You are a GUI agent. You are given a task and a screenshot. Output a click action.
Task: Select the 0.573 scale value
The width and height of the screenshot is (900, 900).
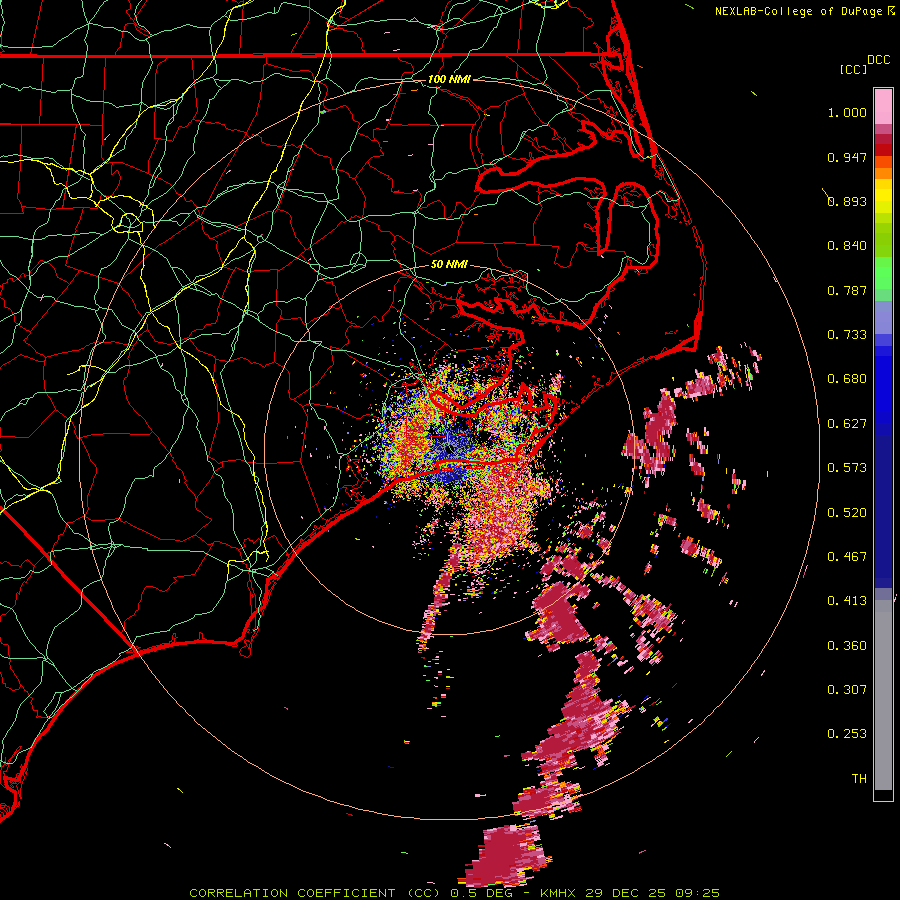tap(847, 468)
